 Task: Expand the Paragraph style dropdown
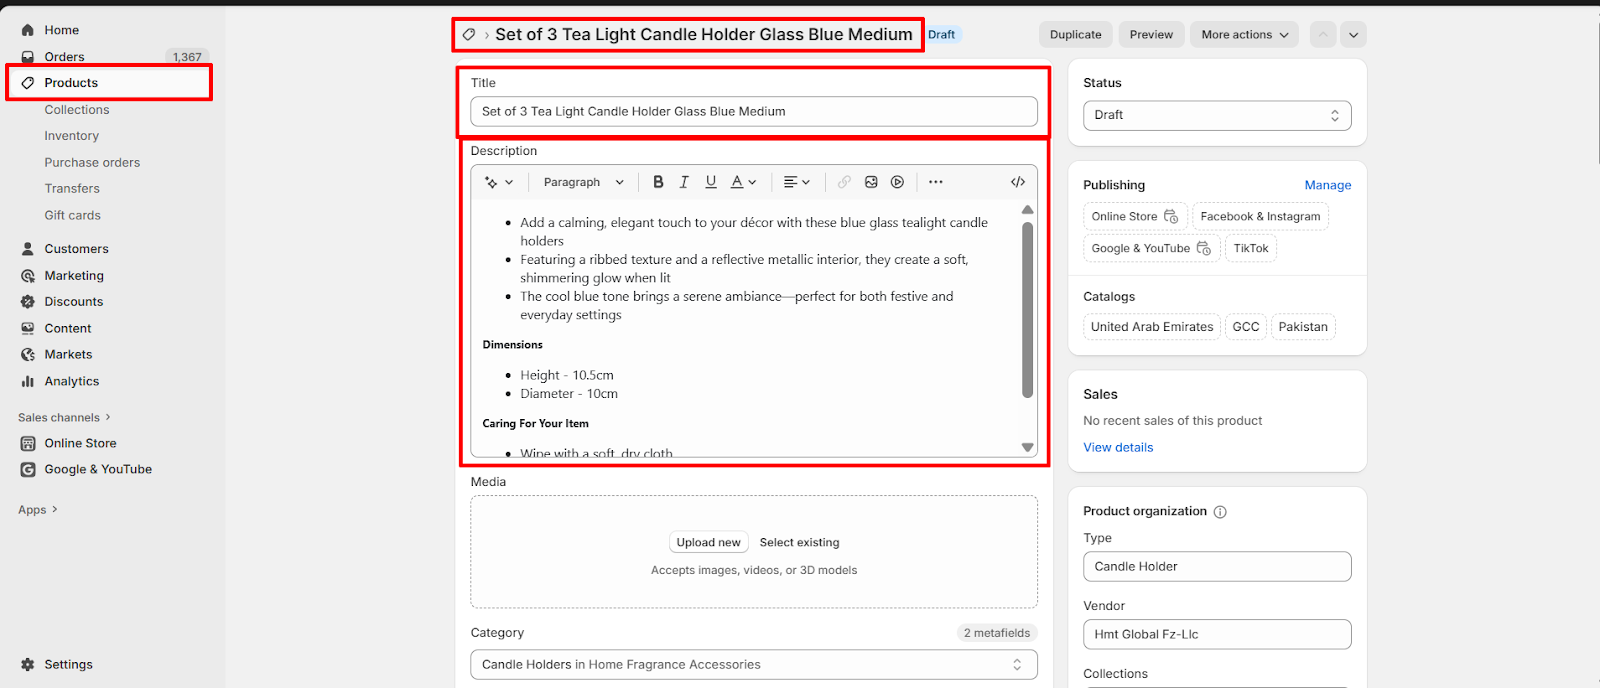[583, 182]
